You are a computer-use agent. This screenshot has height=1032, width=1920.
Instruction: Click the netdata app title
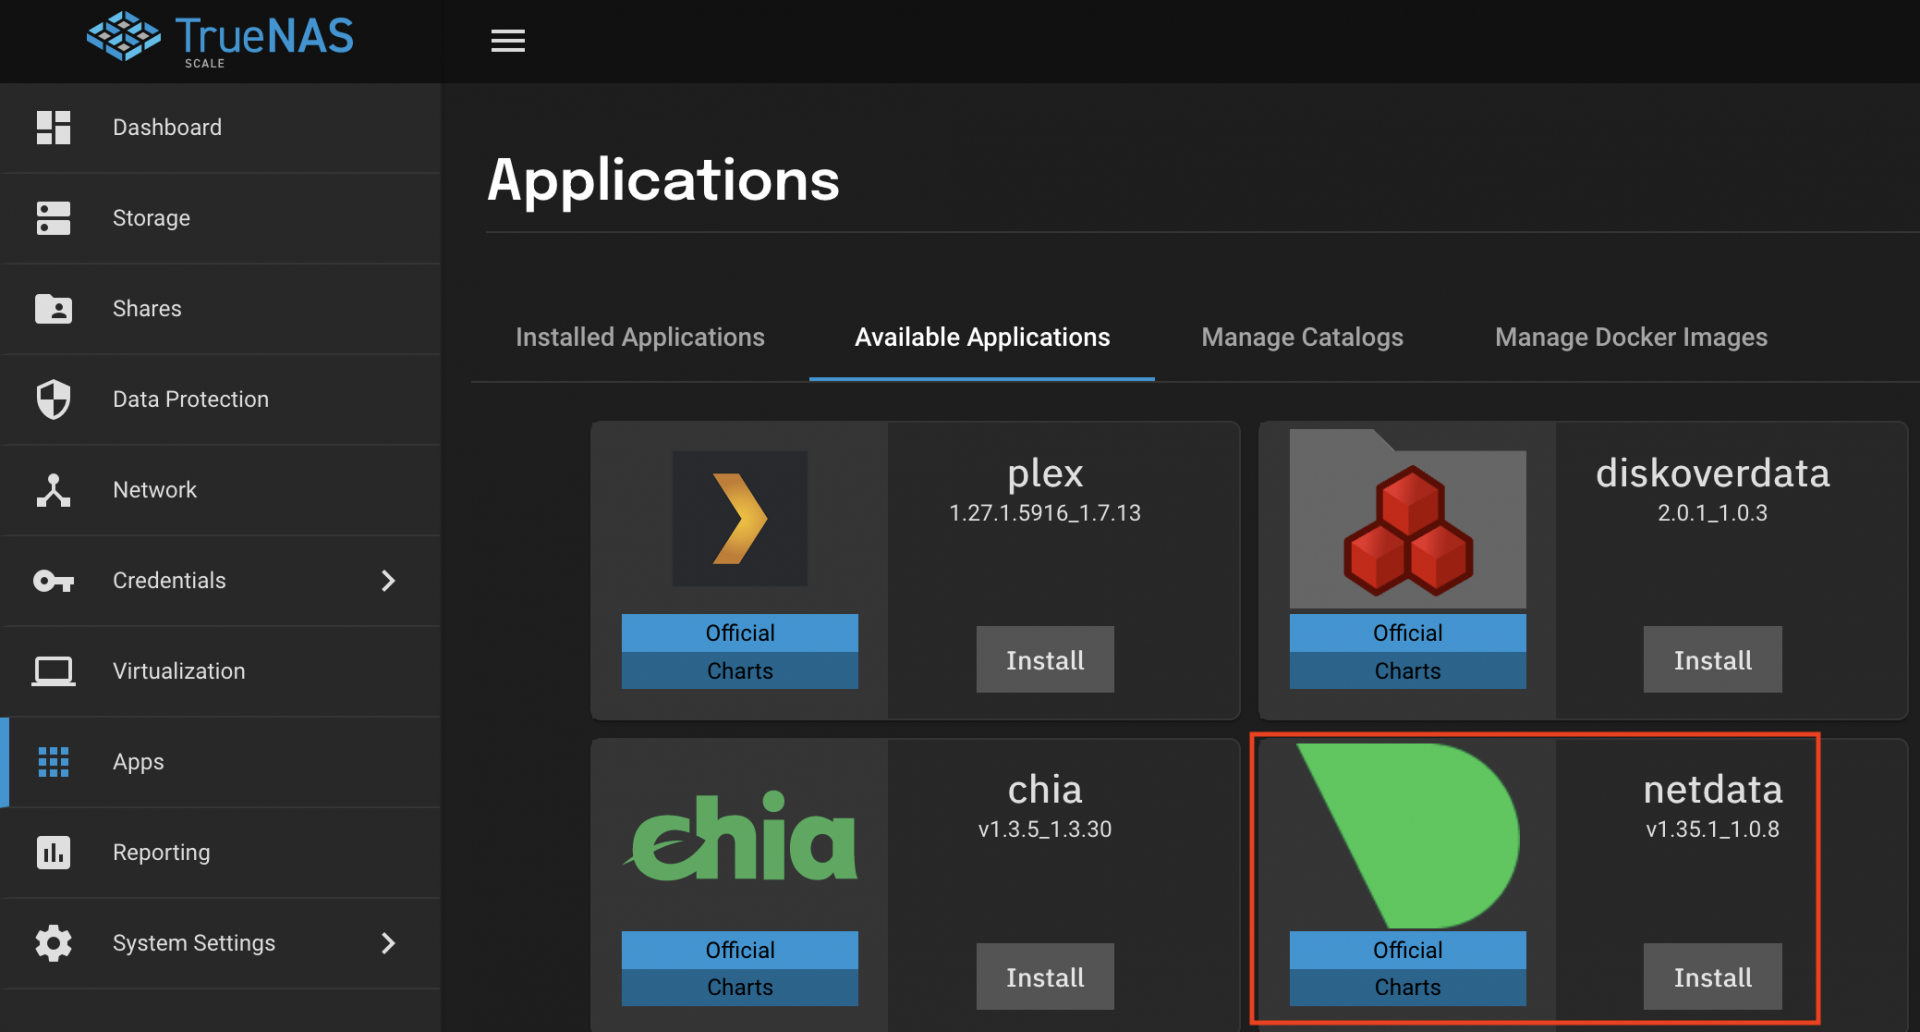pyautogui.click(x=1712, y=790)
